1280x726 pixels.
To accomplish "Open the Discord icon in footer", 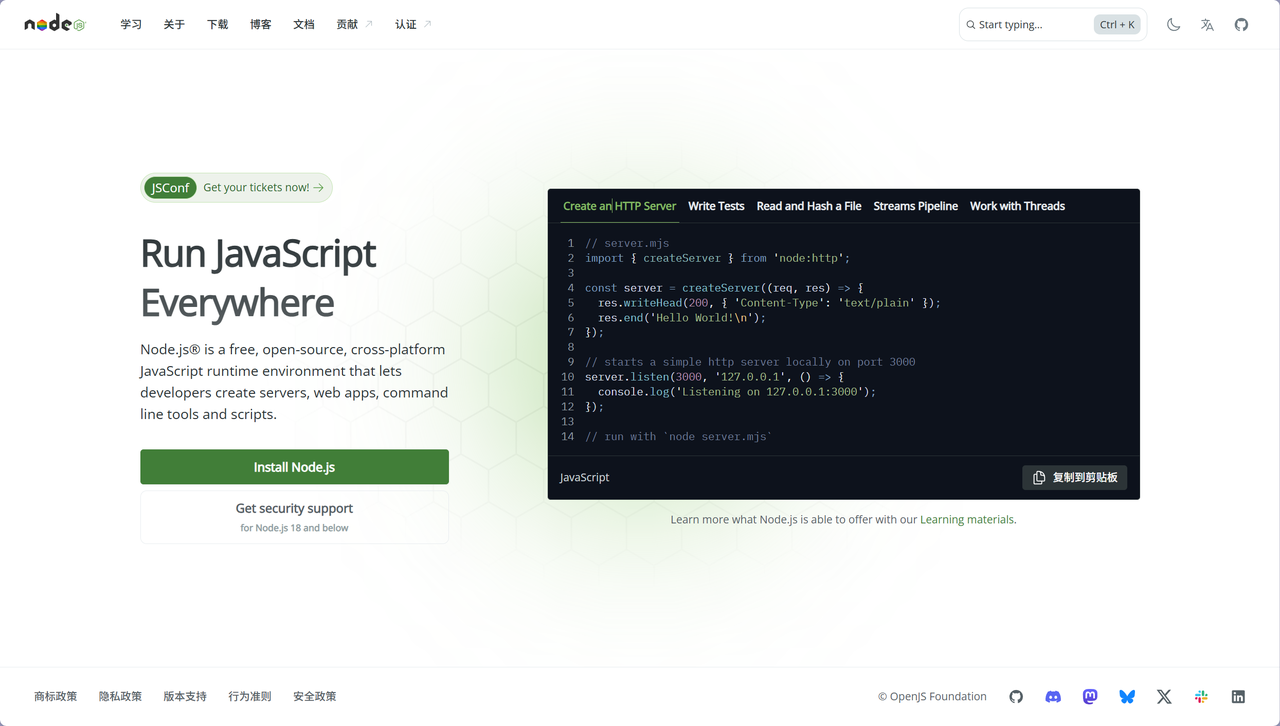I will click(1053, 697).
